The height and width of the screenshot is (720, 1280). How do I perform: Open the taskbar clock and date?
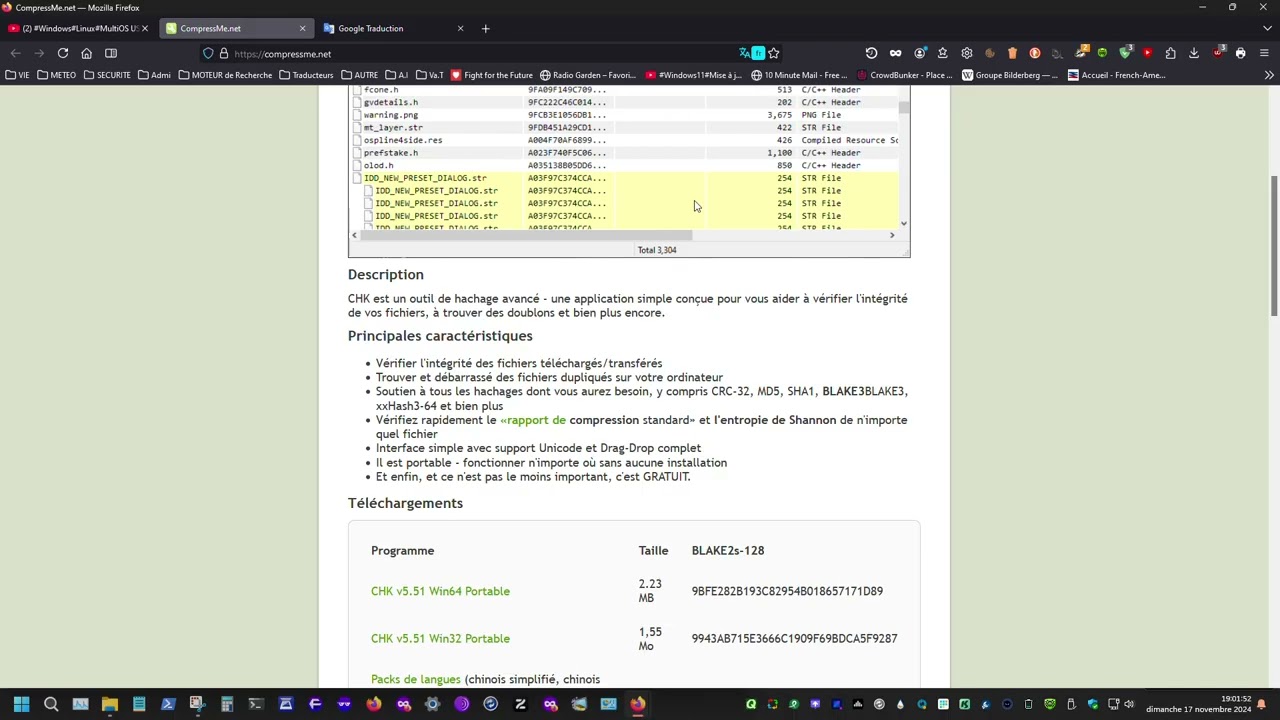tap(1198, 704)
